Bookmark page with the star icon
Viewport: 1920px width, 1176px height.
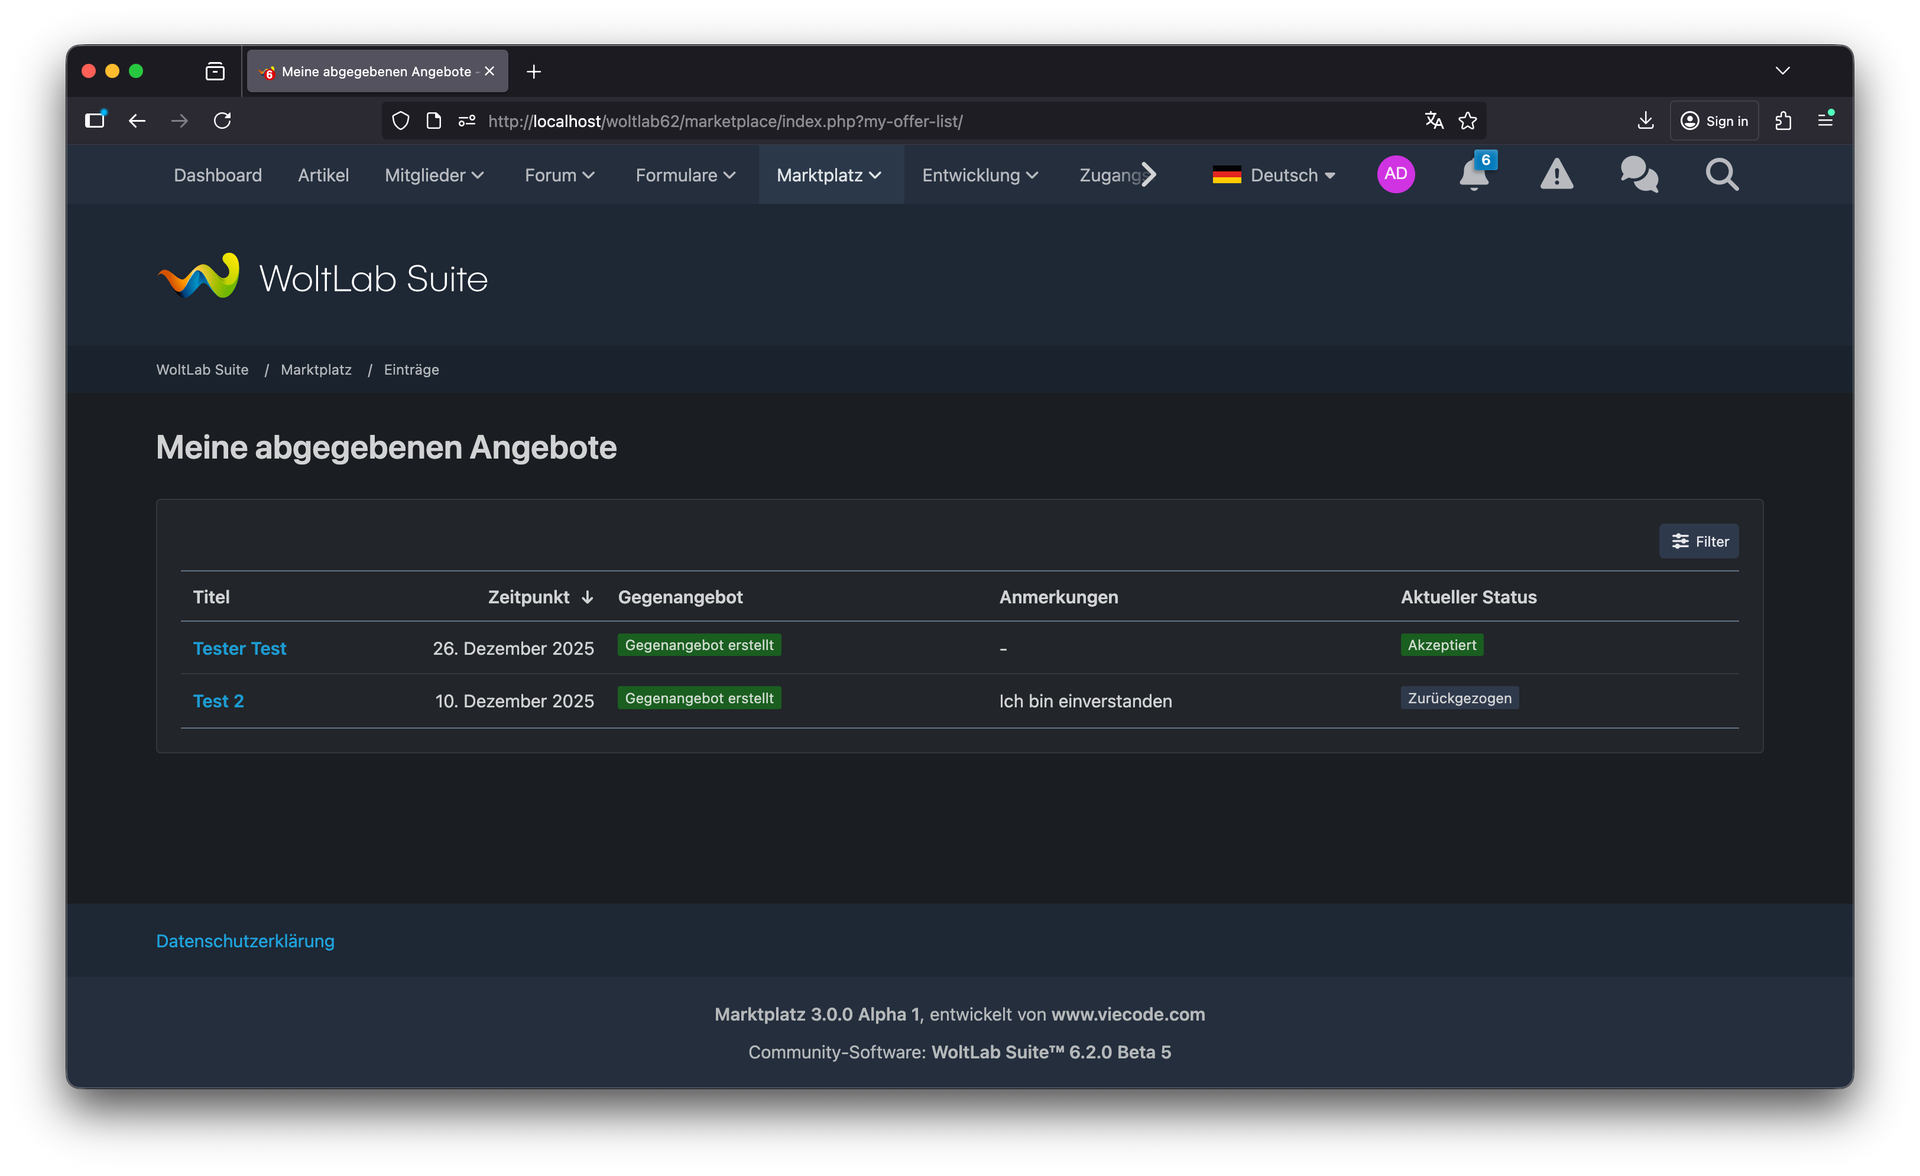coord(1467,121)
